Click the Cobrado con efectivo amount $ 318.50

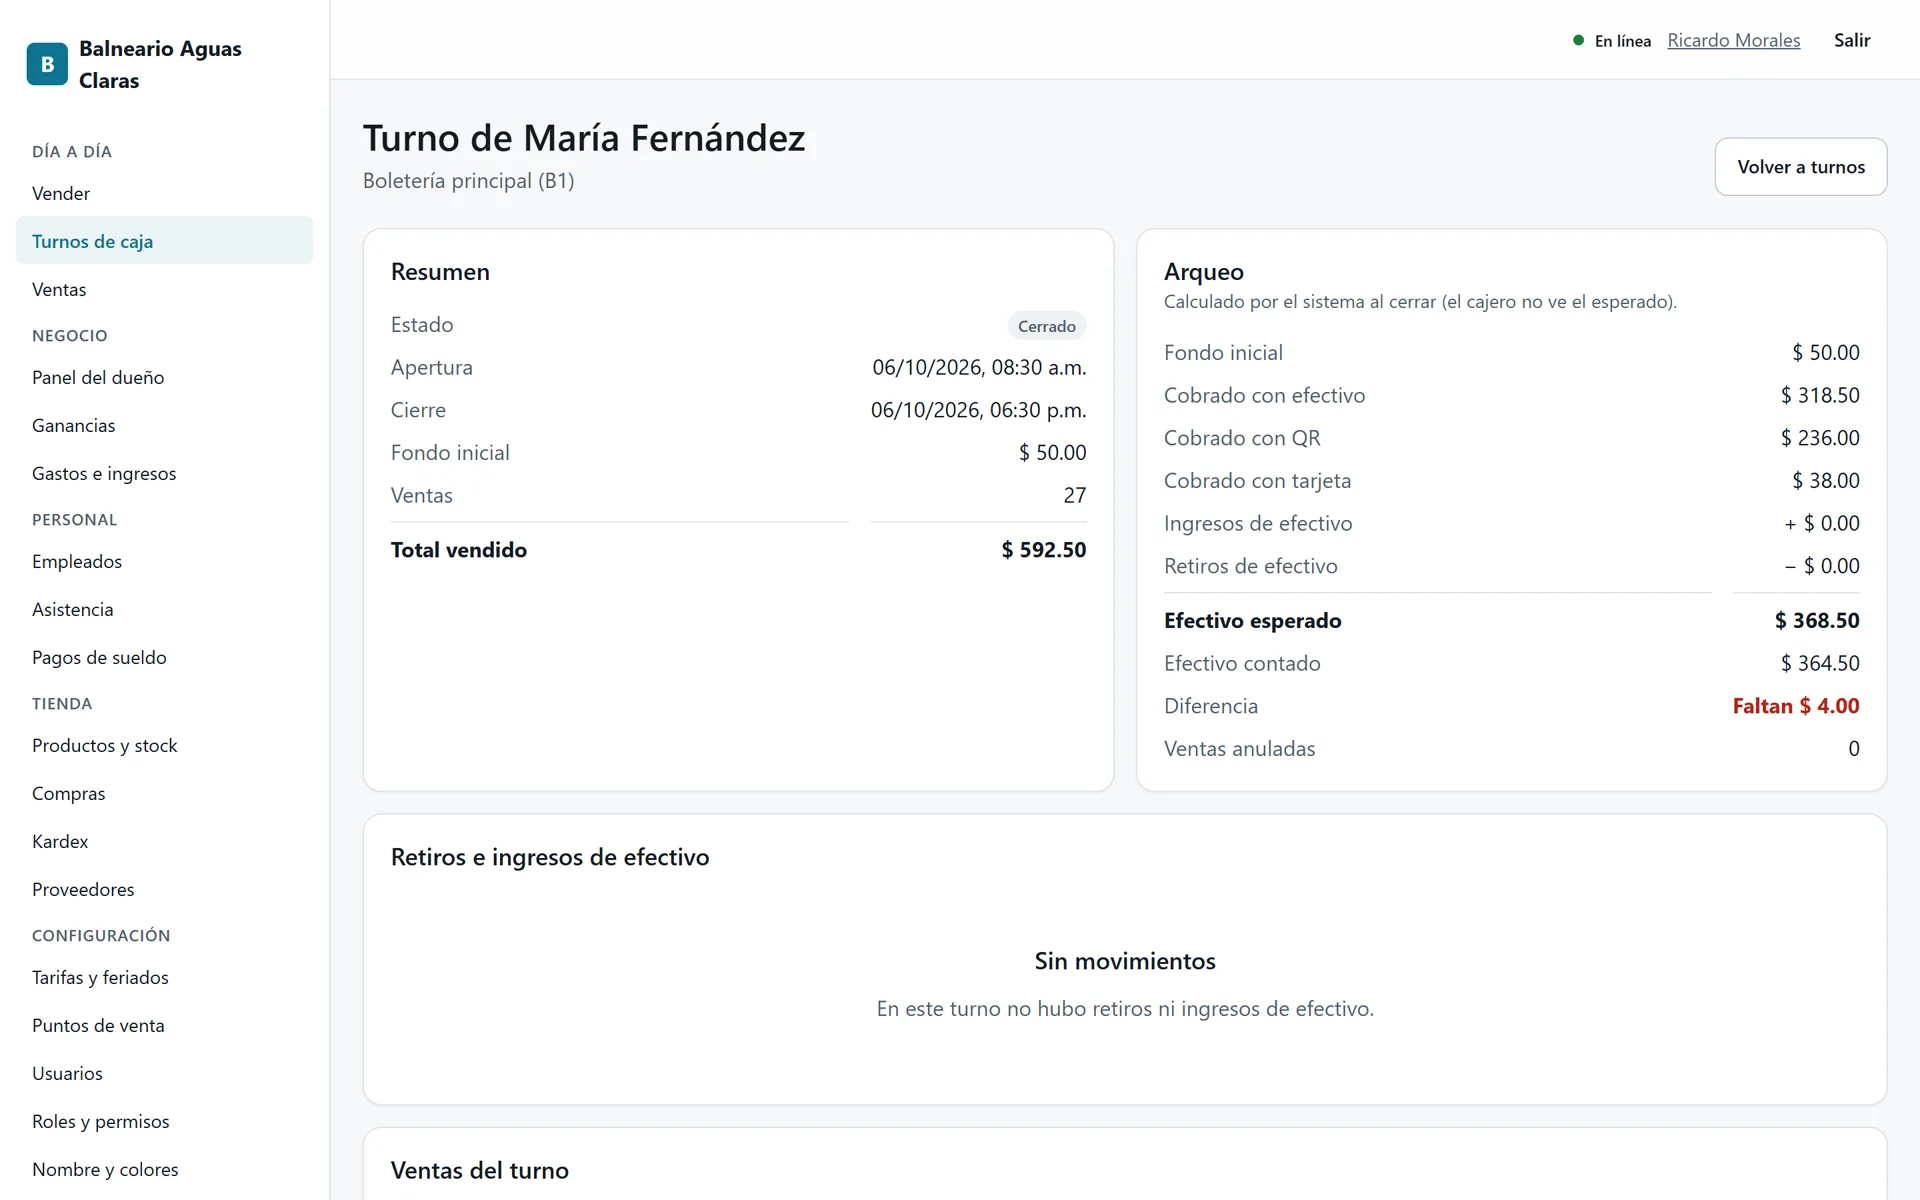[1819, 395]
